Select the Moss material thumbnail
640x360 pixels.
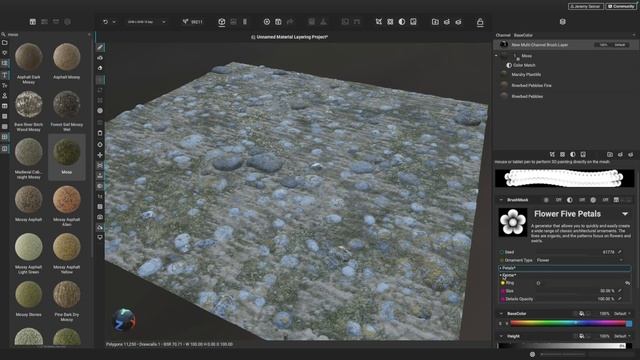[x=67, y=152]
